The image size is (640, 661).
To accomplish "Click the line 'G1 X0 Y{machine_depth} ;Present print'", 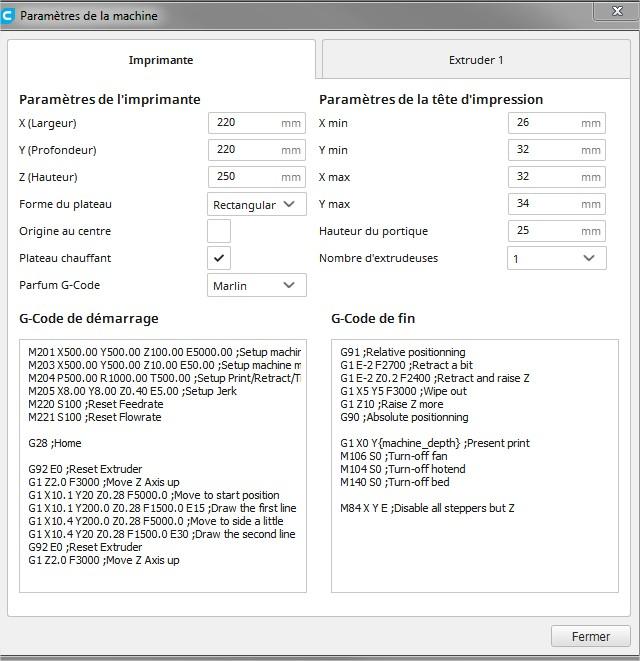I will (435, 443).
